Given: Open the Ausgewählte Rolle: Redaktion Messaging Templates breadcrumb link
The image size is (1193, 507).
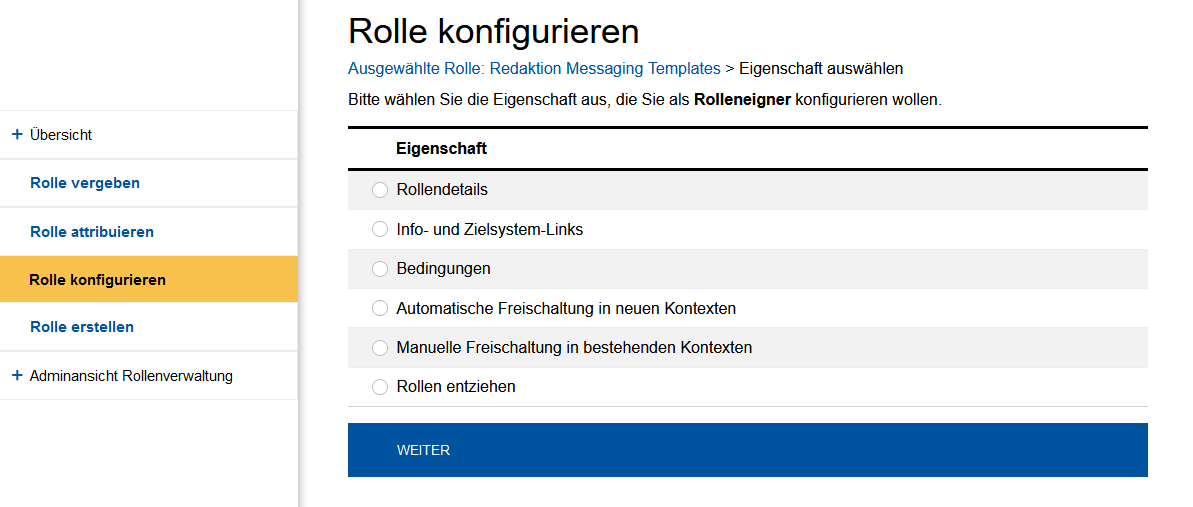Looking at the screenshot, I should click(534, 69).
